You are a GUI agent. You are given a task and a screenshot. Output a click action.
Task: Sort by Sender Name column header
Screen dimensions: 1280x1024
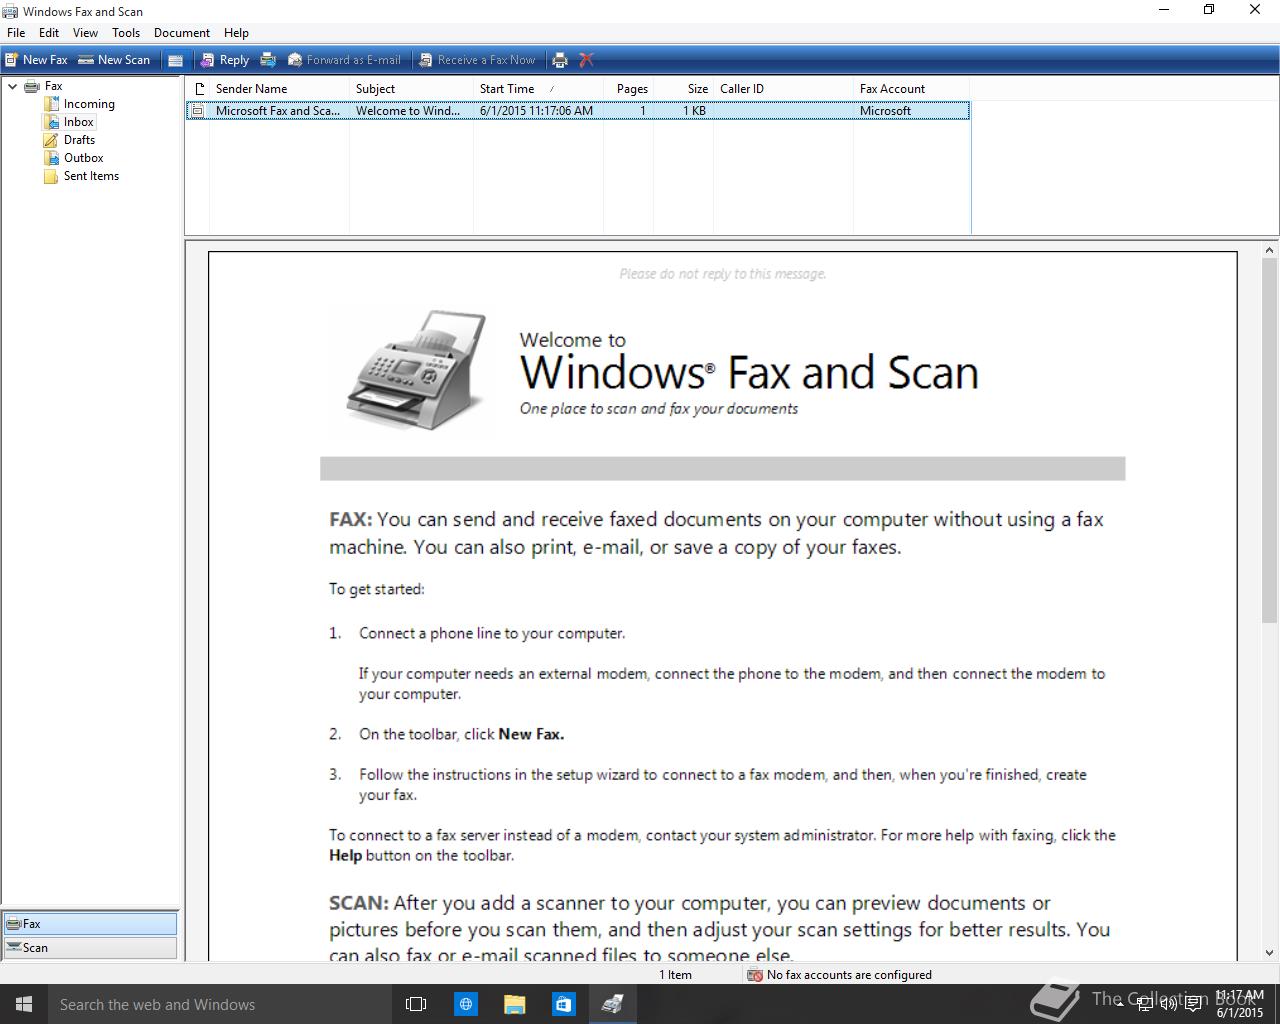279,89
